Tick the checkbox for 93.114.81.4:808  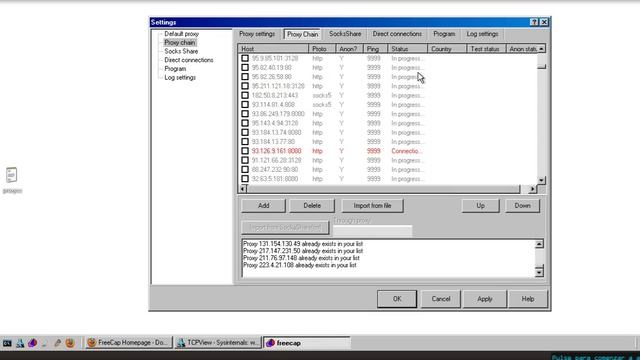click(x=245, y=104)
